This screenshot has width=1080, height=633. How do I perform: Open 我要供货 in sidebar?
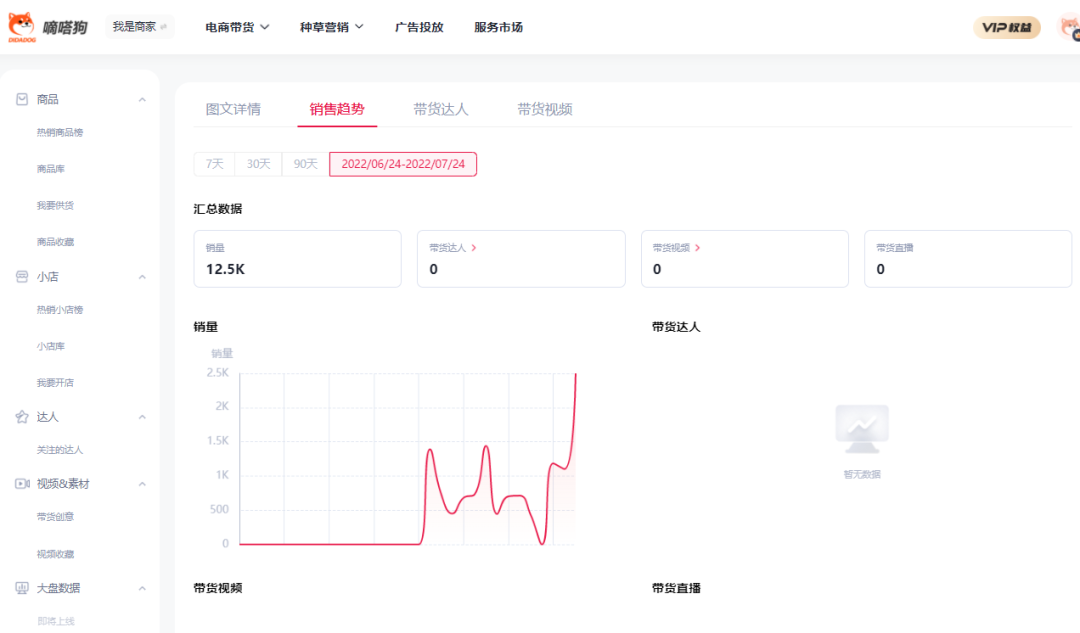click(x=55, y=205)
